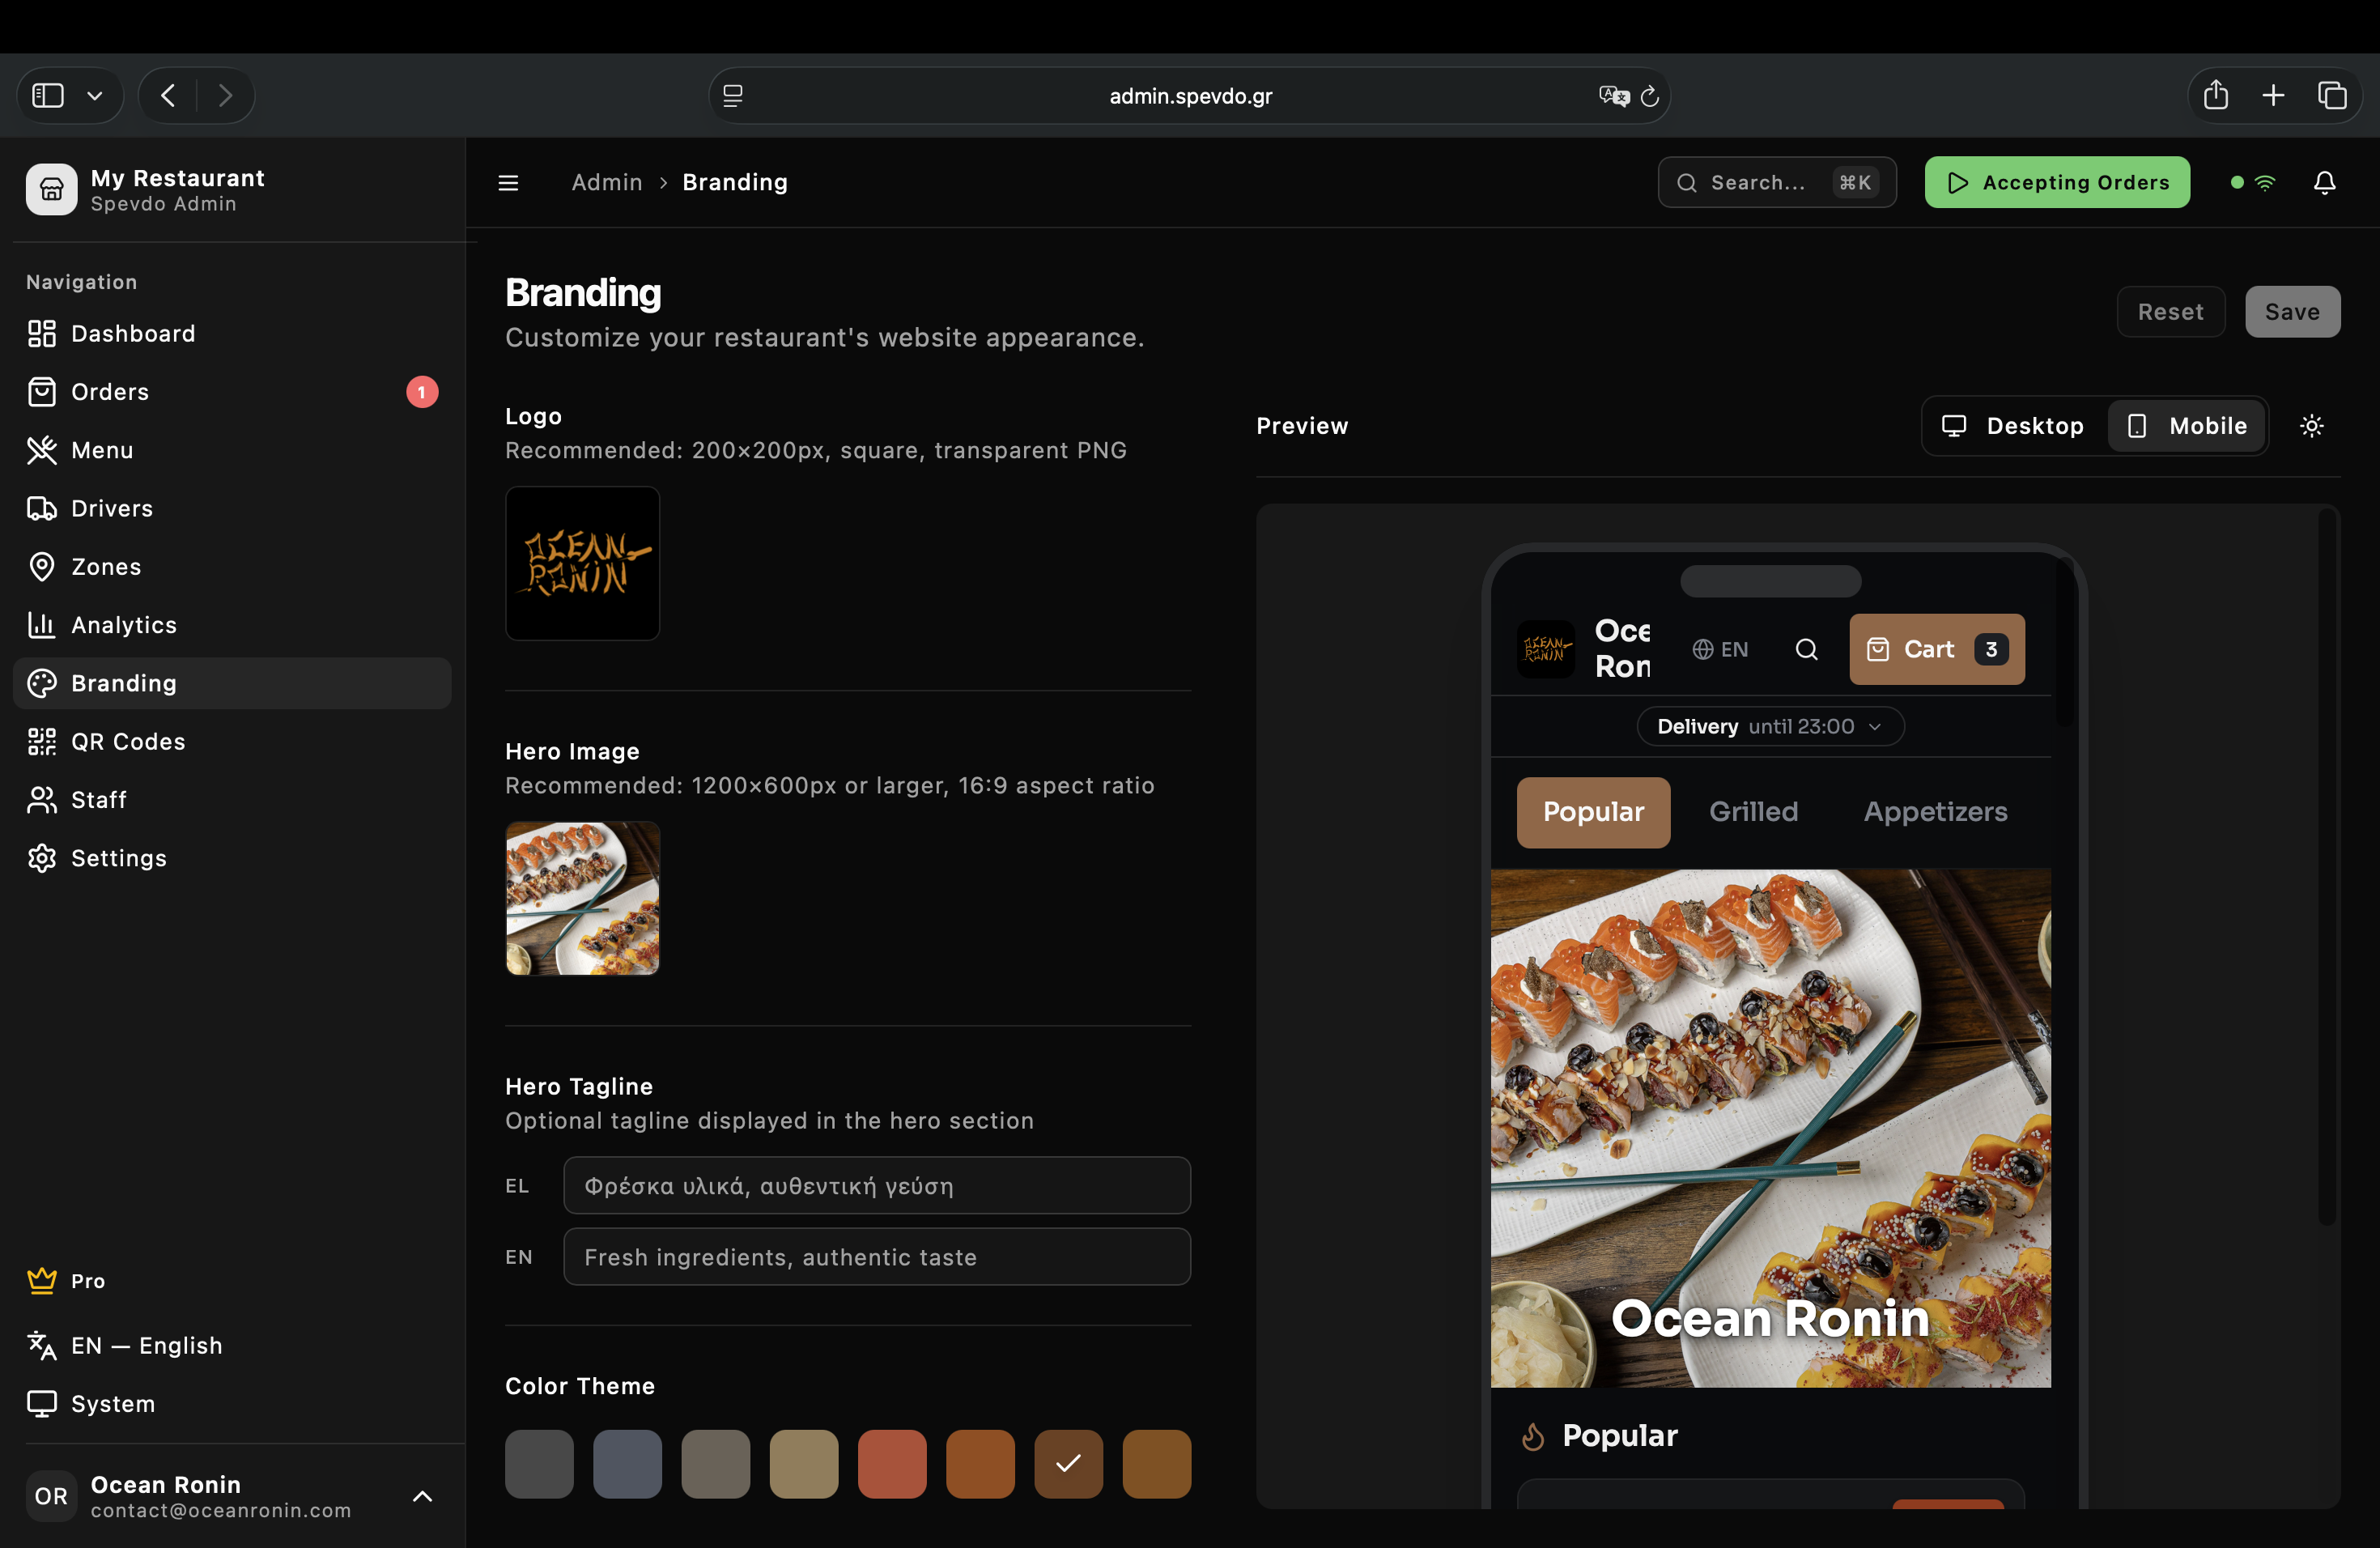Screen dimensions: 2380x1548
Task: Click the Safari share icon
Action: [2215, 95]
